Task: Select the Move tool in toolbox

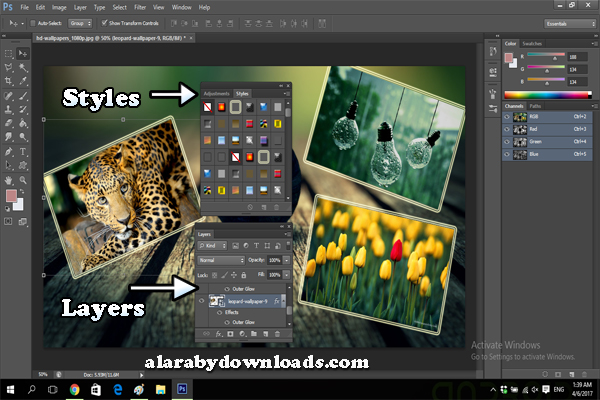Action: [23, 54]
